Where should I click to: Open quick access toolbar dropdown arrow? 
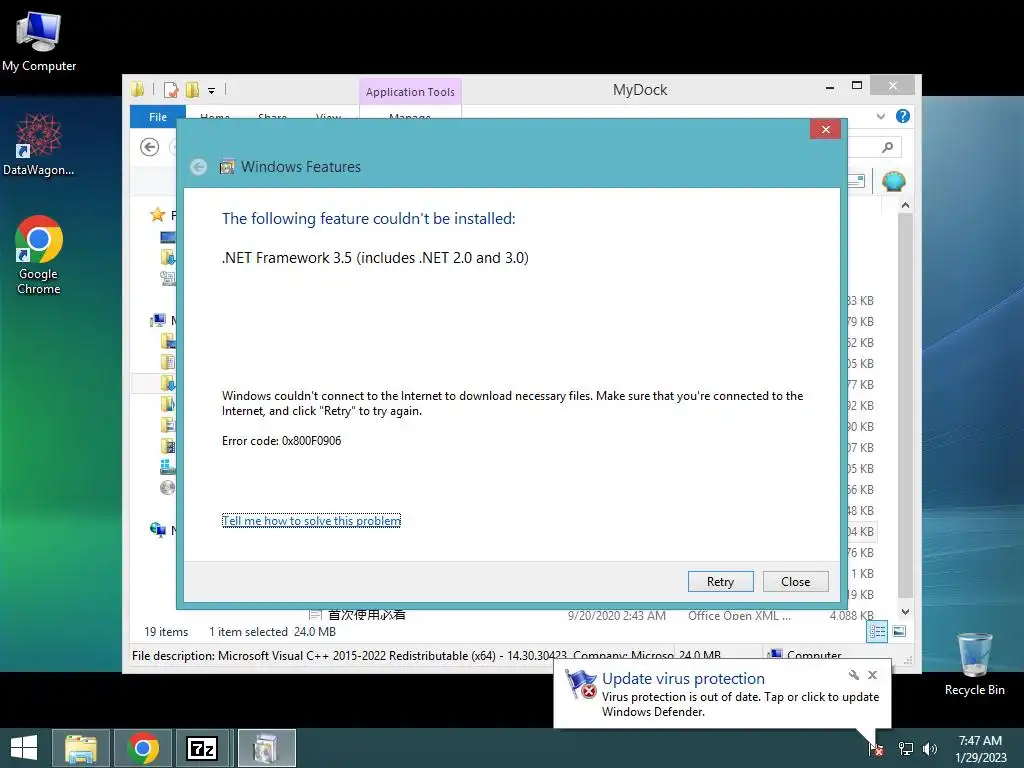212,91
